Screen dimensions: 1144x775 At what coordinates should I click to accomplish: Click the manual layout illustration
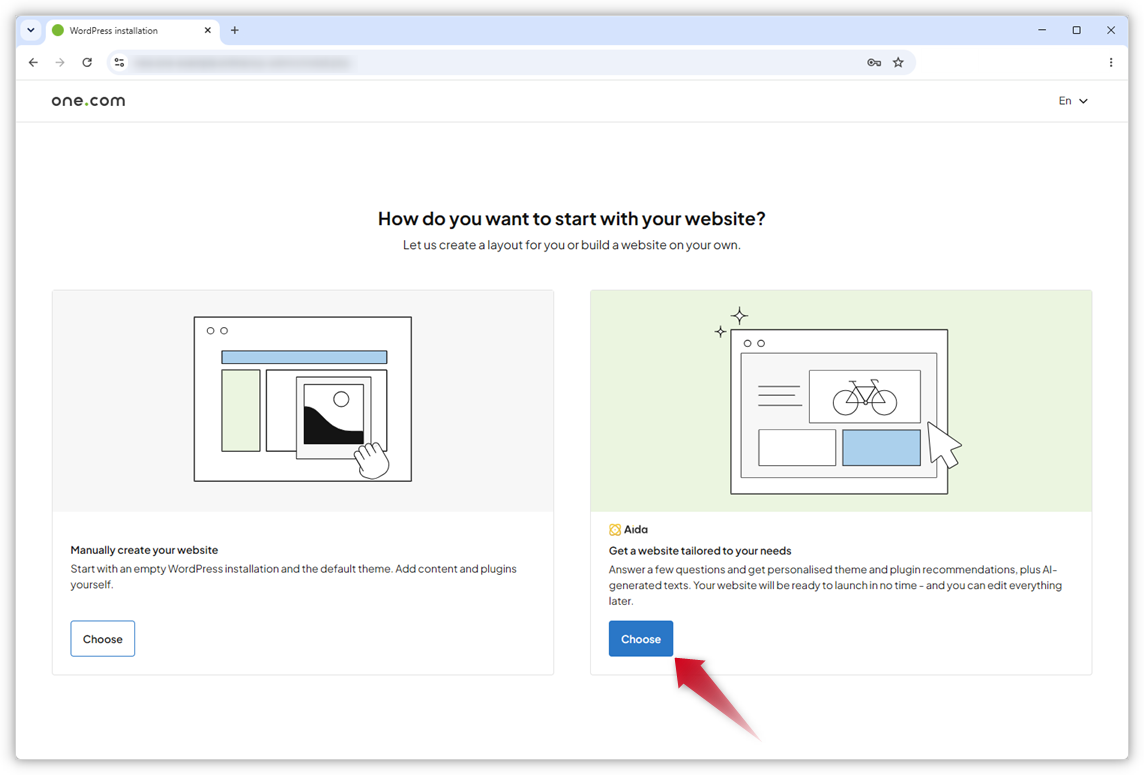(303, 399)
